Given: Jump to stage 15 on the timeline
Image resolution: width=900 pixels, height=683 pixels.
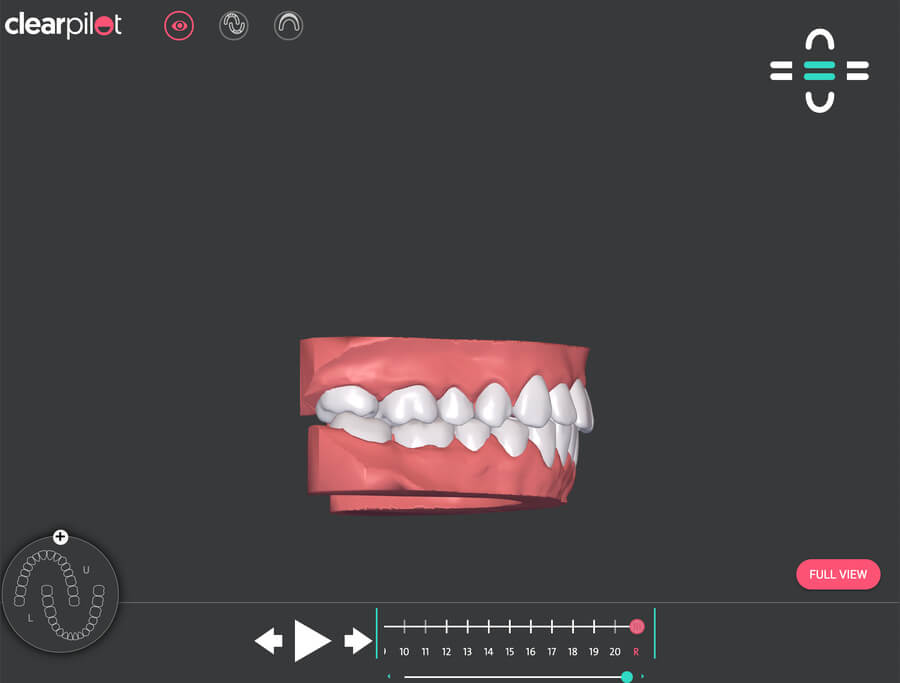Looking at the screenshot, I should coord(509,627).
